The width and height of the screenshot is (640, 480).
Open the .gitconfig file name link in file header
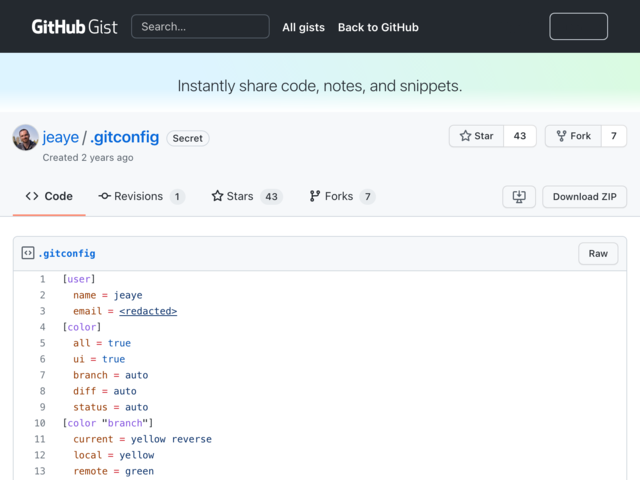click(x=67, y=253)
